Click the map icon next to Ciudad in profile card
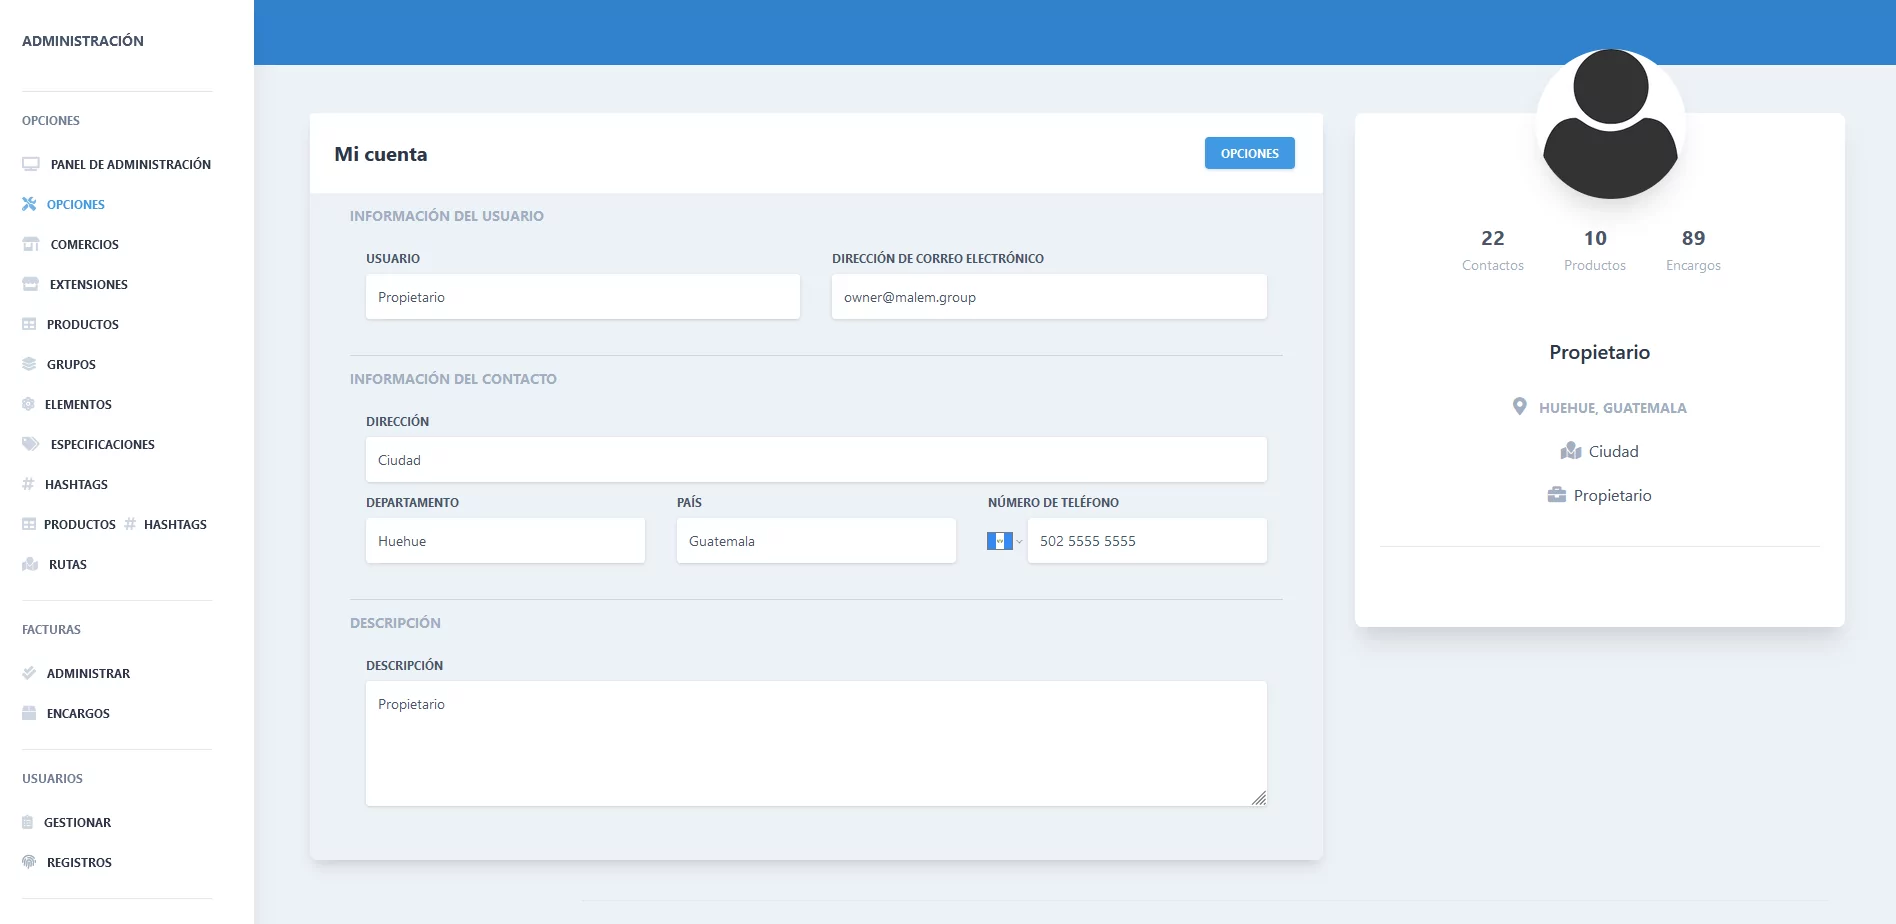Image resolution: width=1896 pixels, height=924 pixels. tap(1571, 451)
